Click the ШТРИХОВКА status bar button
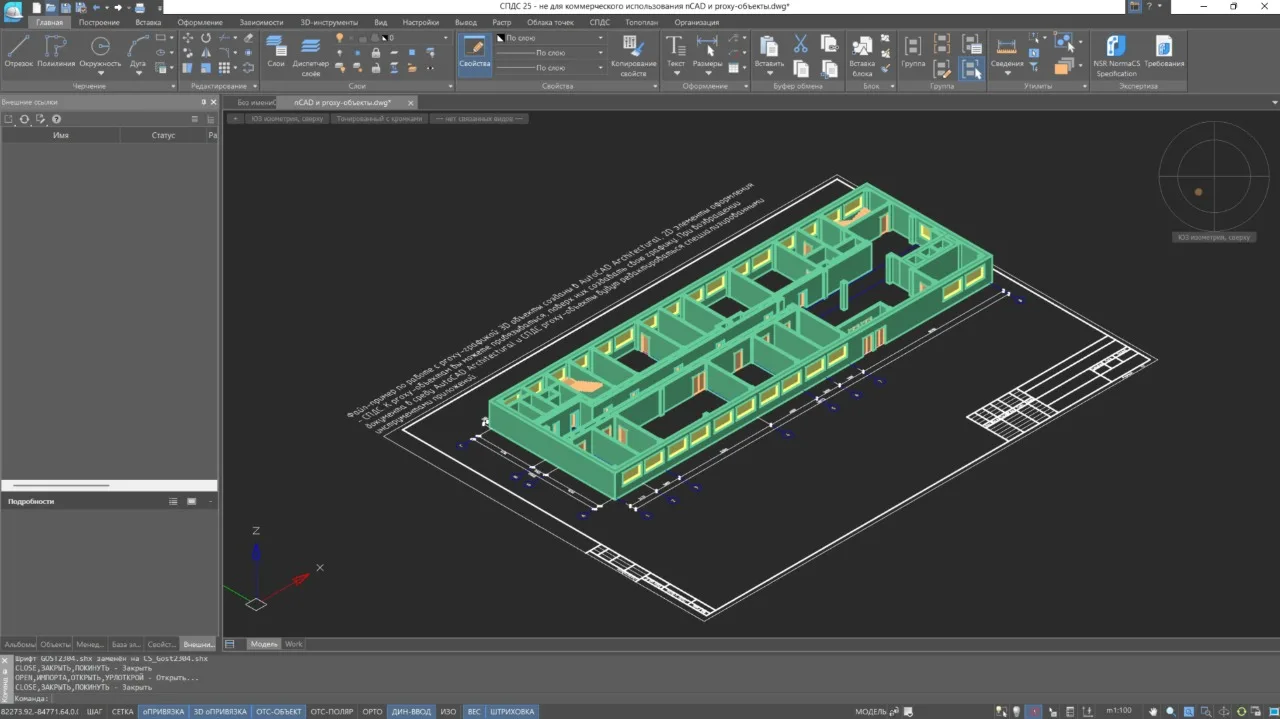 point(514,712)
